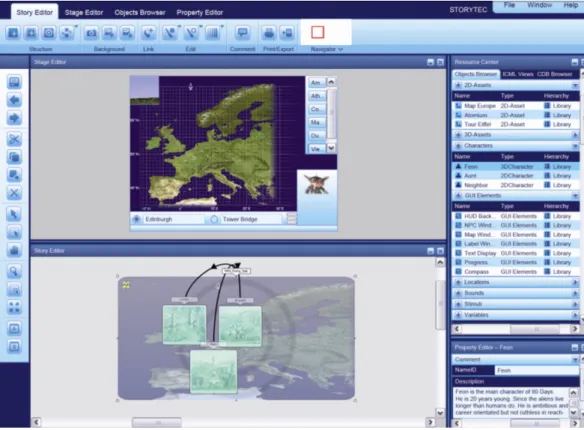Click the Copy icon in left sidebar
The height and width of the screenshot is (430, 584).
[x=14, y=157]
